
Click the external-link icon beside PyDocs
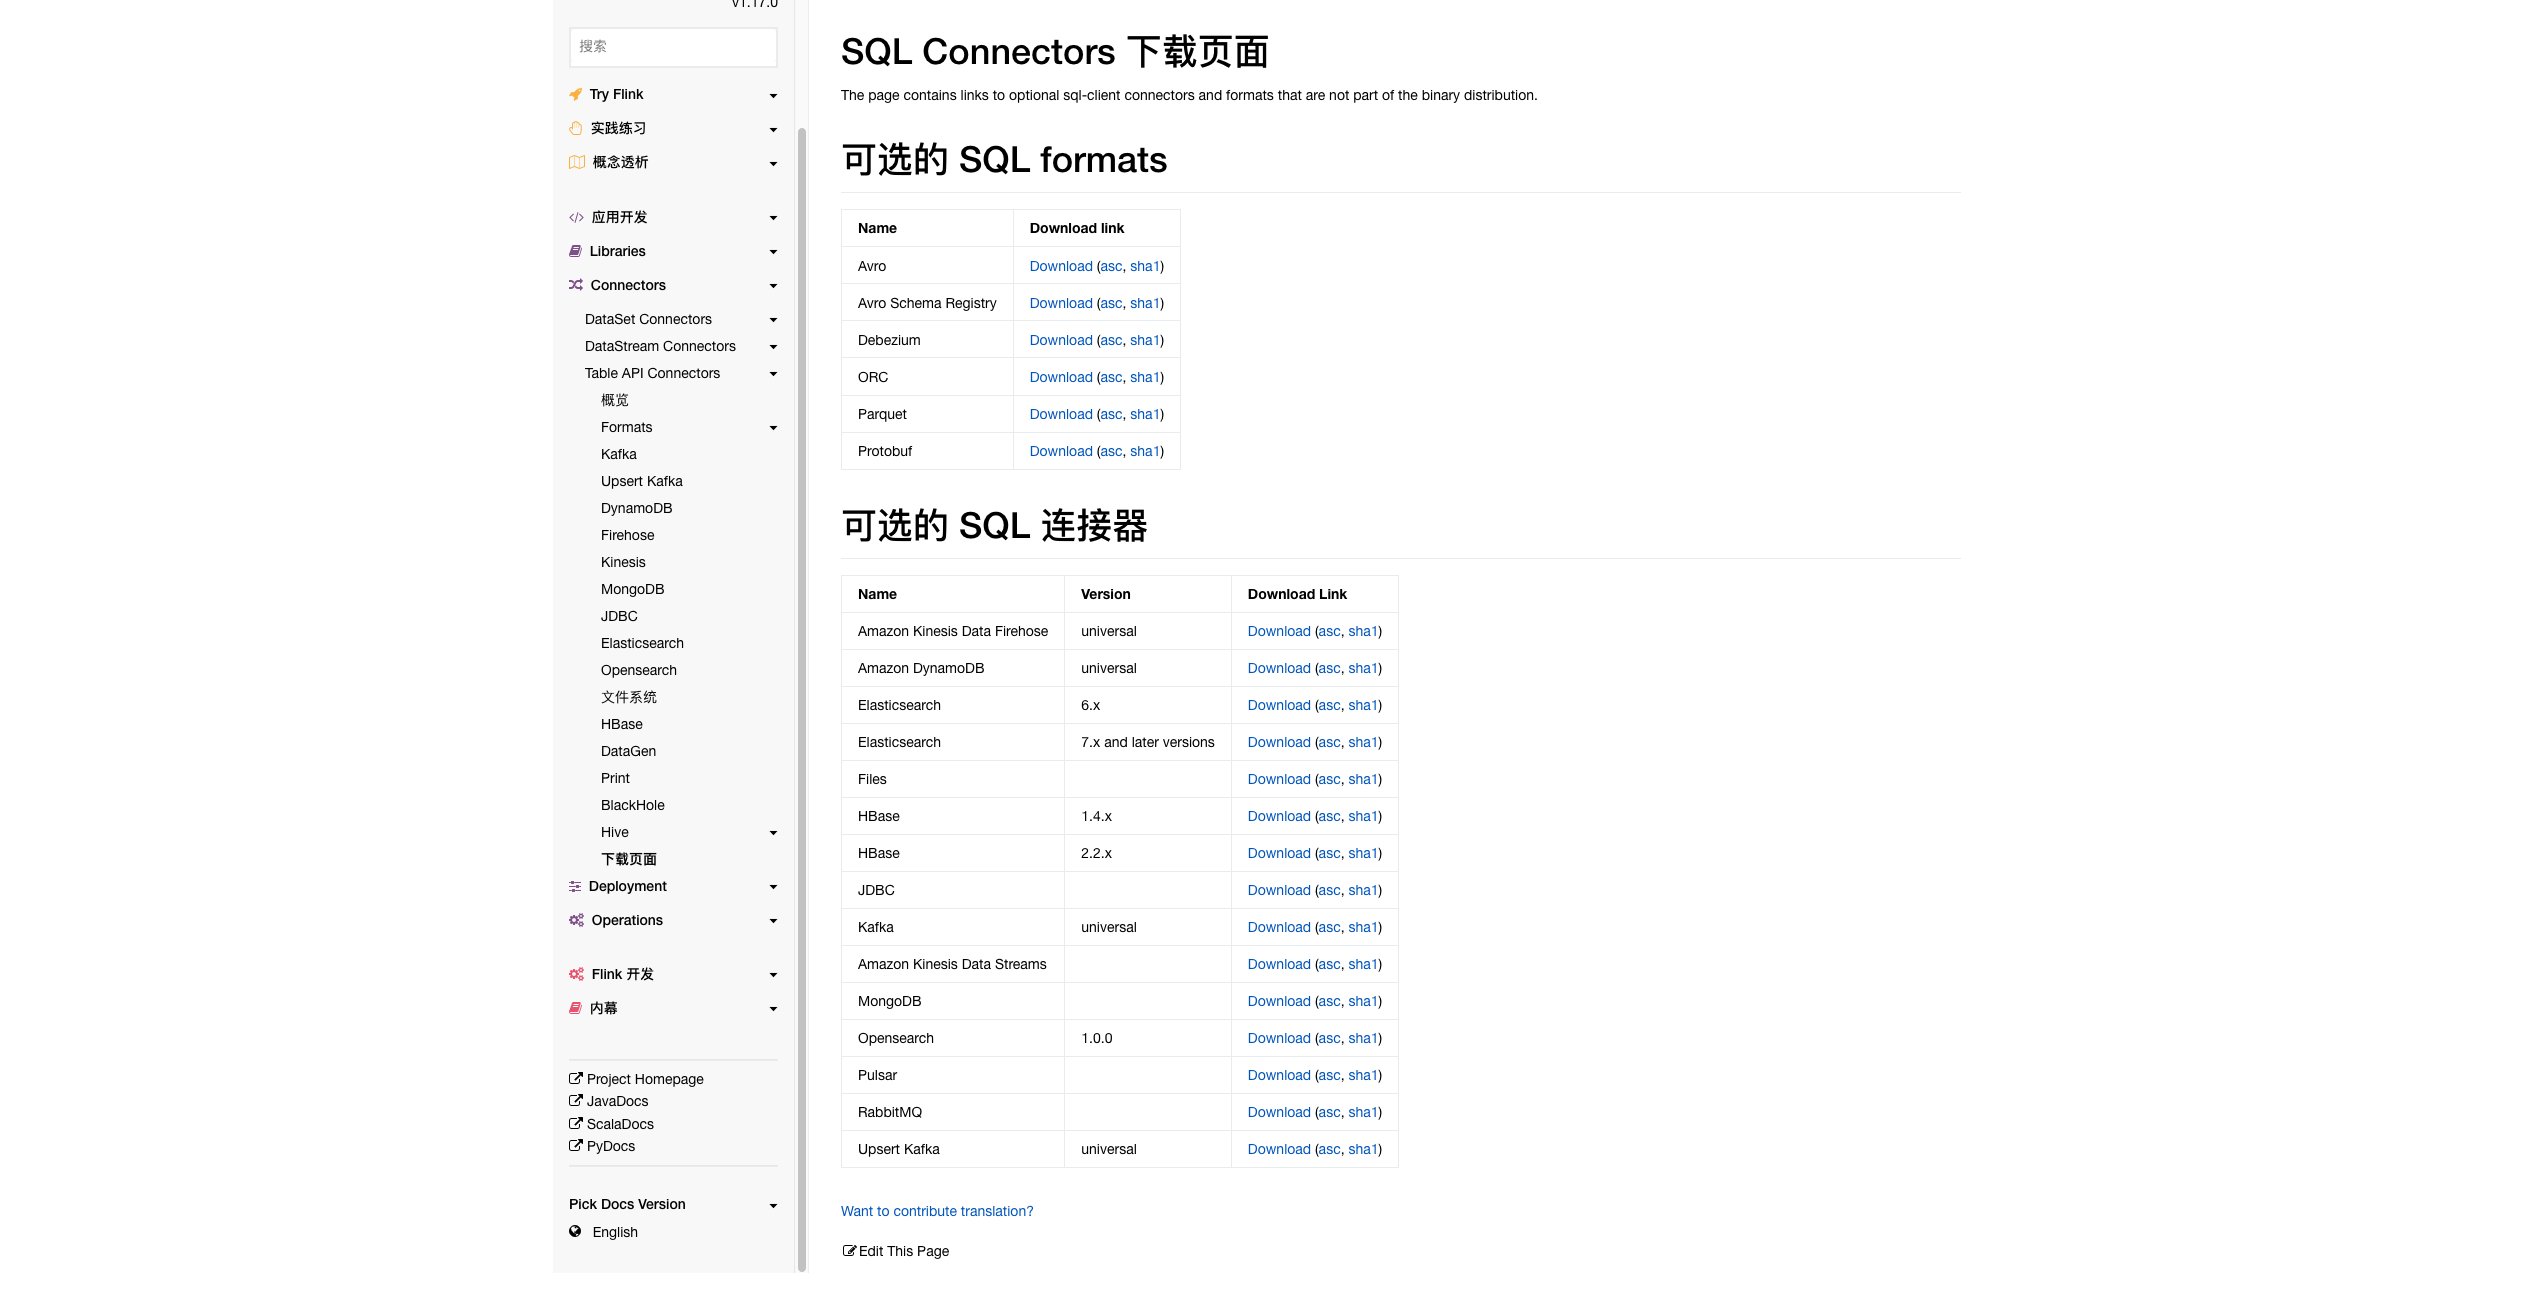(576, 1145)
